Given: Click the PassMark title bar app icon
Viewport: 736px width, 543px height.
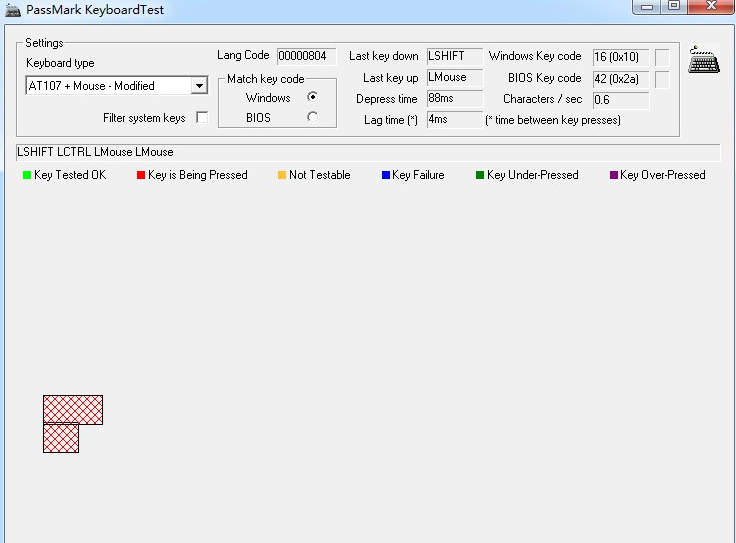Looking at the screenshot, I should (13, 9).
